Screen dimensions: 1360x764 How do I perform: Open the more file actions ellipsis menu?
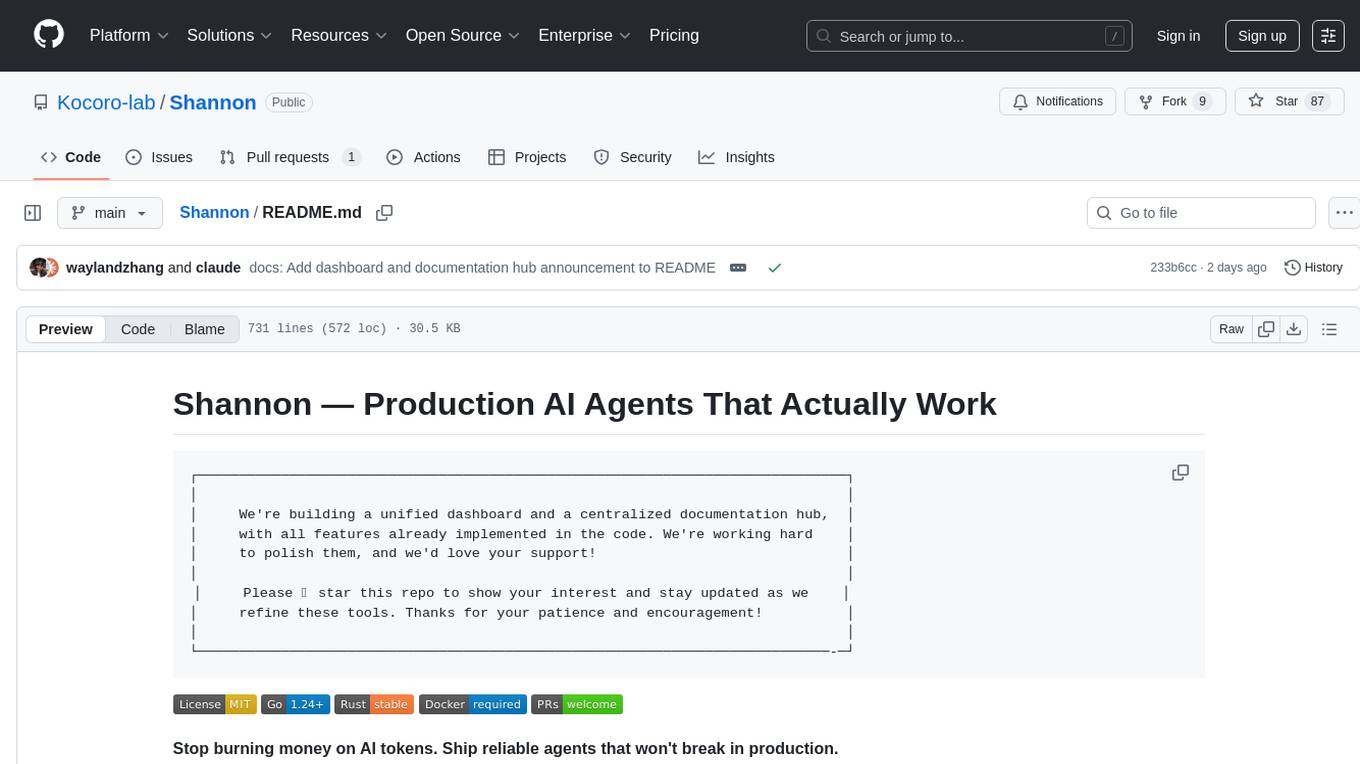1344,213
